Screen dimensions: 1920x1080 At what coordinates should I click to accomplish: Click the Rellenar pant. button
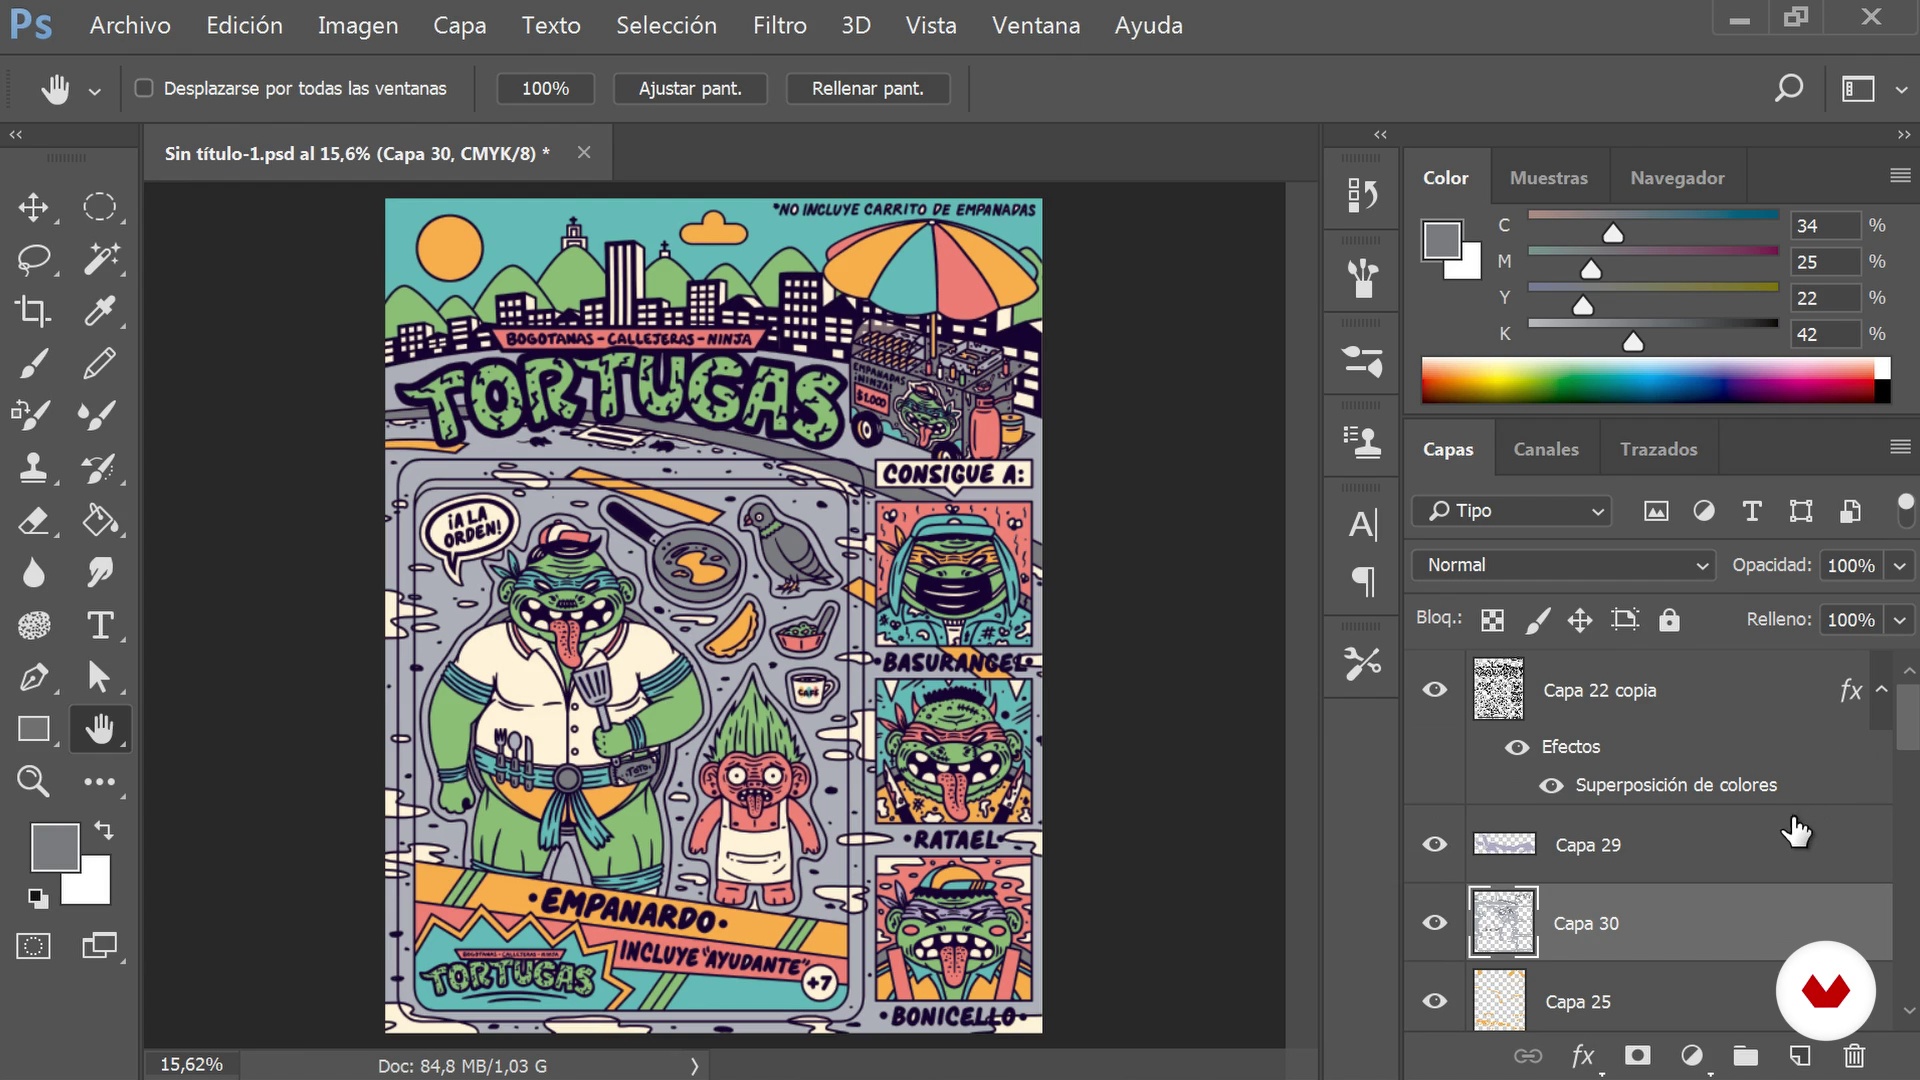(x=867, y=88)
